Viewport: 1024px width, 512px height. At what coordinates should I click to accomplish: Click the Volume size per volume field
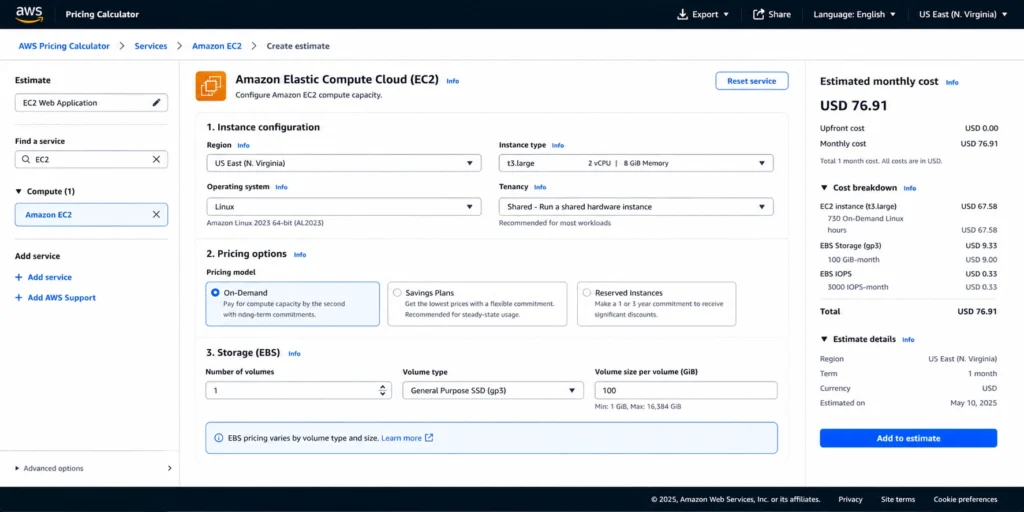click(686, 391)
